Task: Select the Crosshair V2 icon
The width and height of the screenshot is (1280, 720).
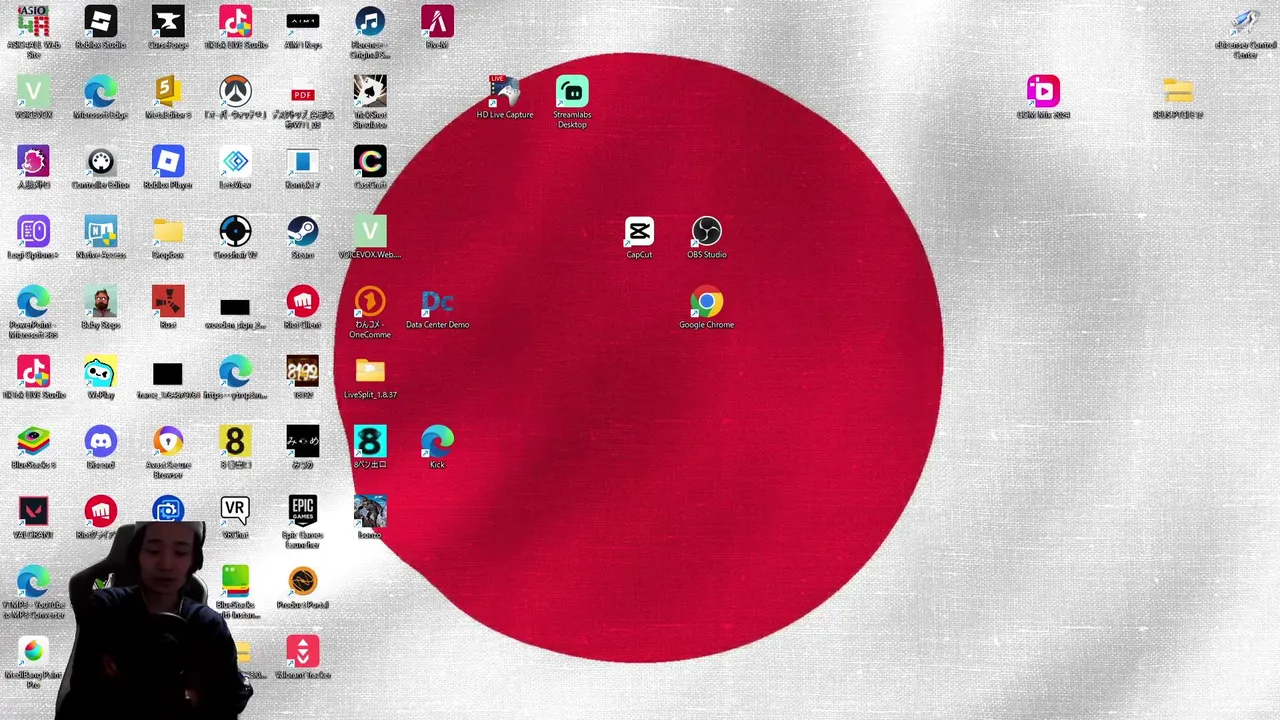Action: coord(235,232)
